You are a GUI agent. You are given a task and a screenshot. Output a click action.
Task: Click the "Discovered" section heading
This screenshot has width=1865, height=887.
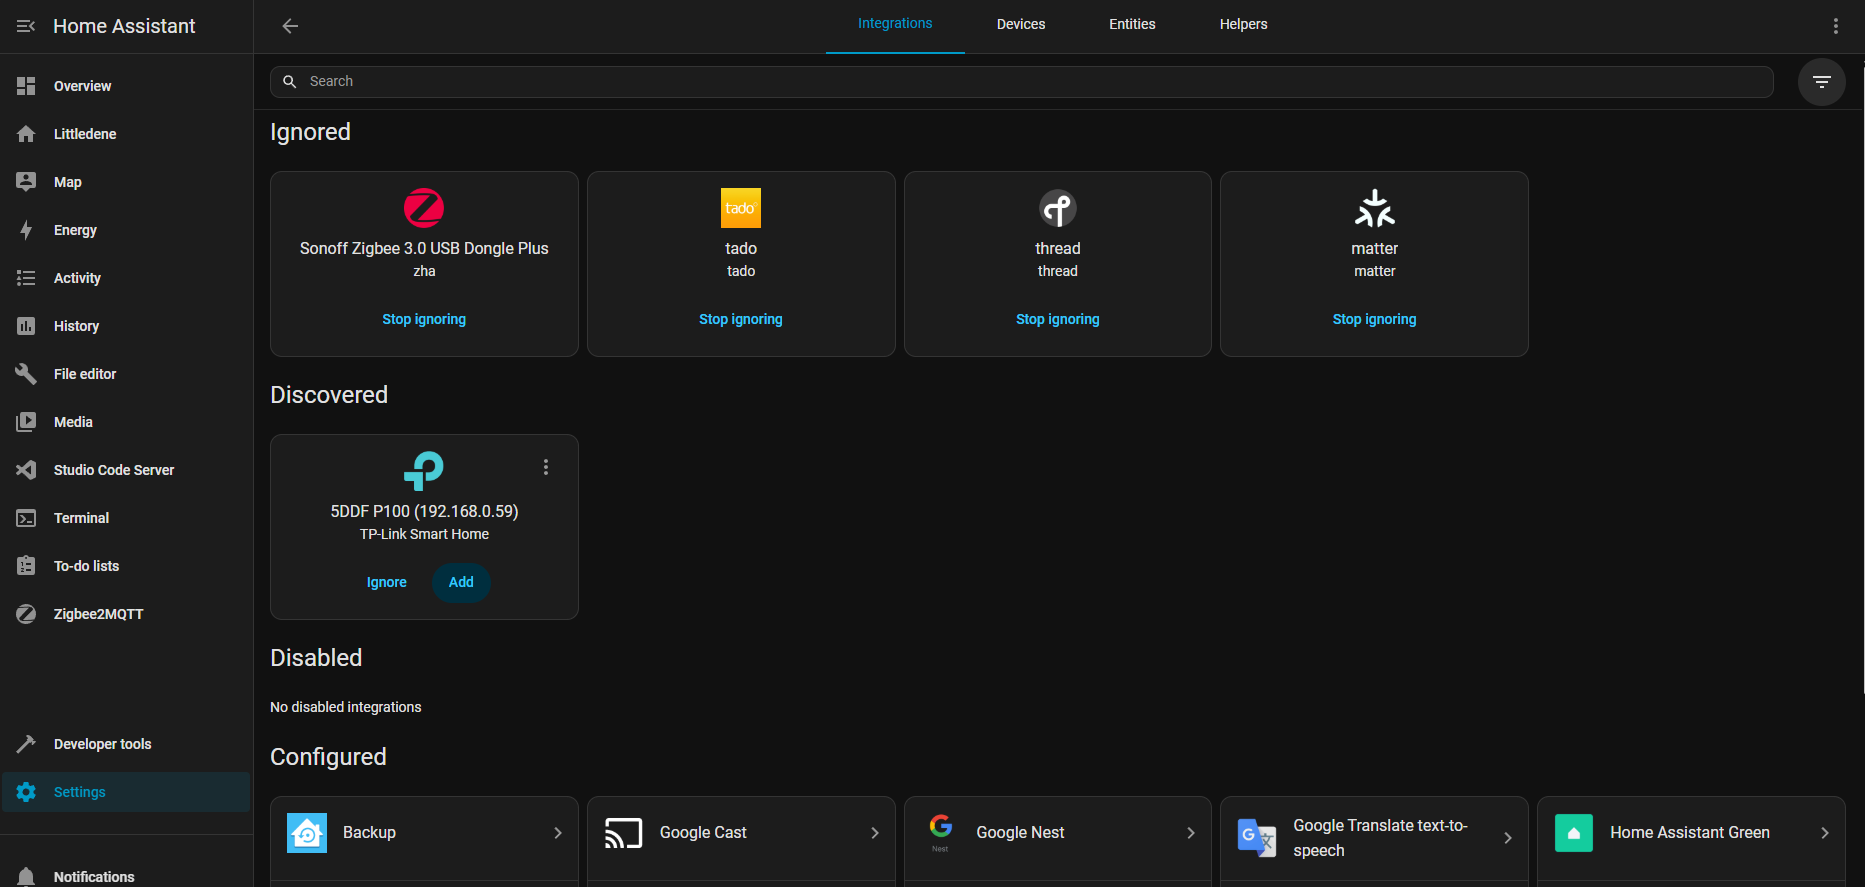[x=329, y=395]
